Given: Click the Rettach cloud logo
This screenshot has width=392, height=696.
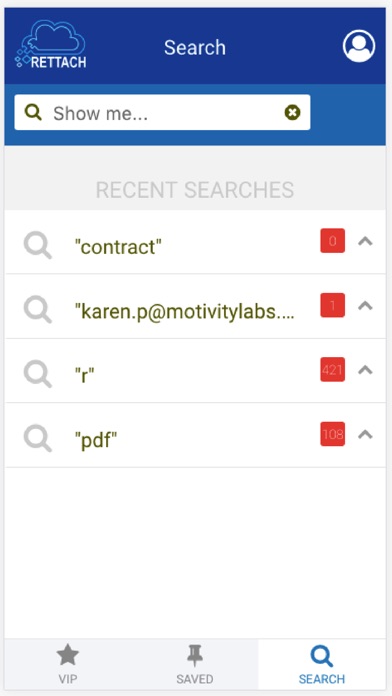Looking at the screenshot, I should coord(51,44).
